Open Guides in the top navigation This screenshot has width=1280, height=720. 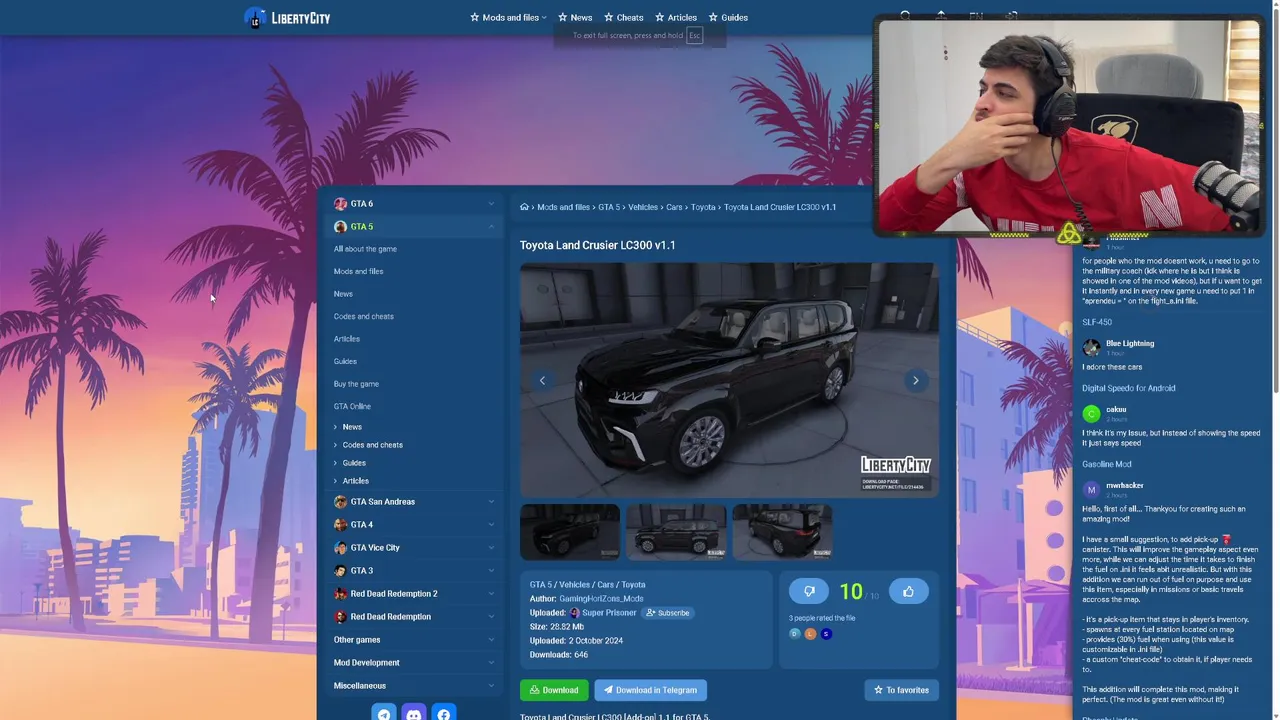click(x=728, y=17)
